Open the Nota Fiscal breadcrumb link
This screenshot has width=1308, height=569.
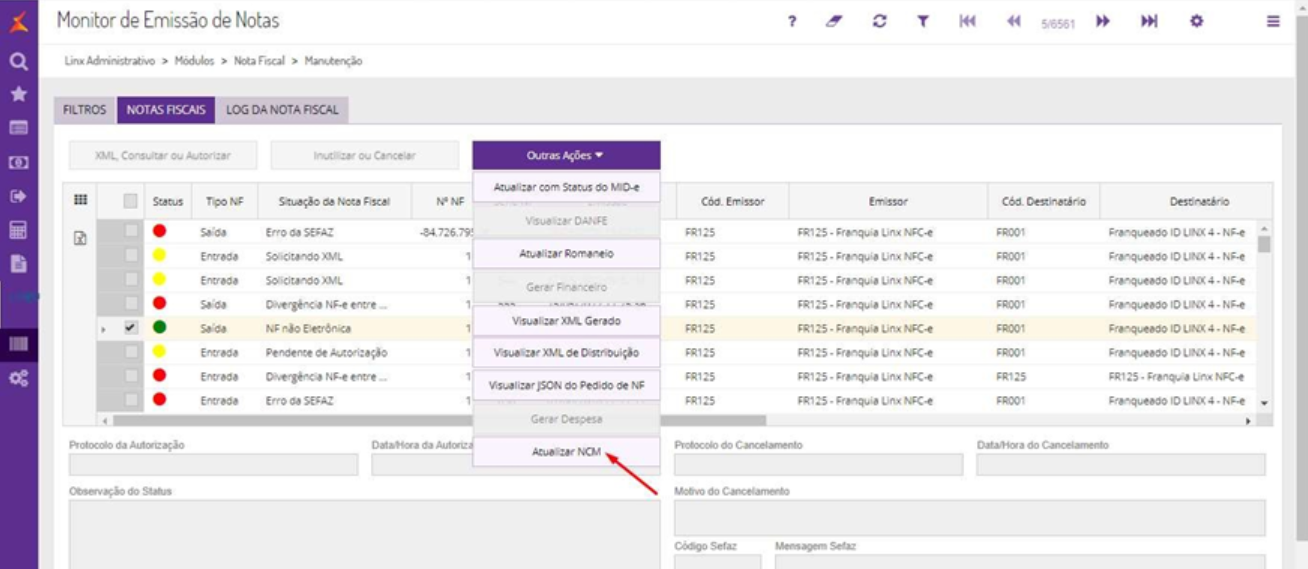[x=259, y=61]
